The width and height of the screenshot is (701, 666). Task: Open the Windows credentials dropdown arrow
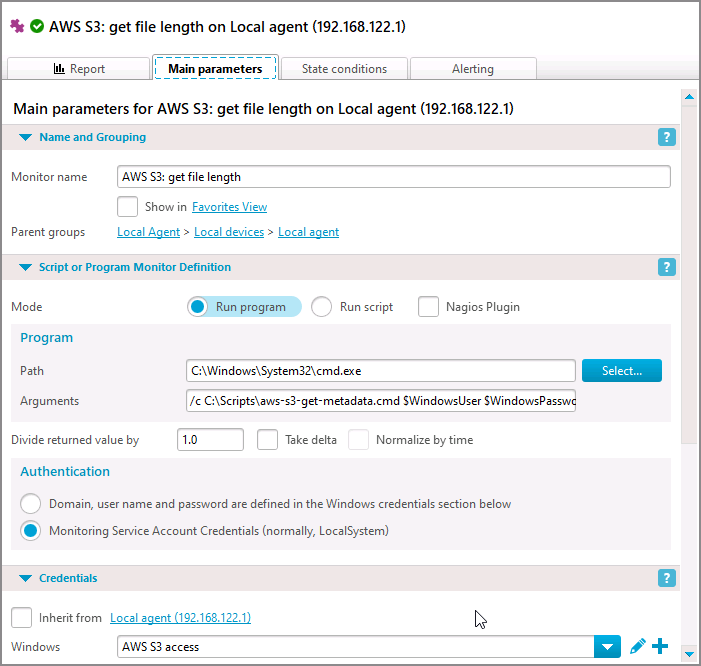(x=607, y=646)
